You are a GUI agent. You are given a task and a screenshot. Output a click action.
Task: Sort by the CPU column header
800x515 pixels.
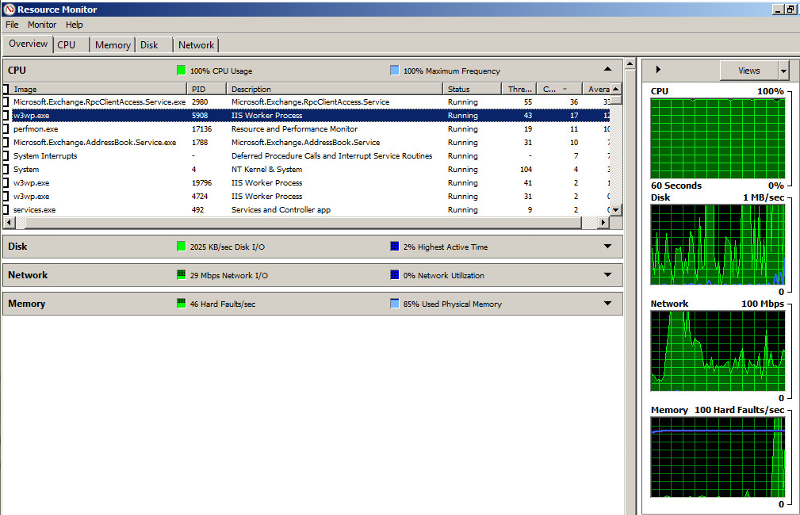pos(559,89)
